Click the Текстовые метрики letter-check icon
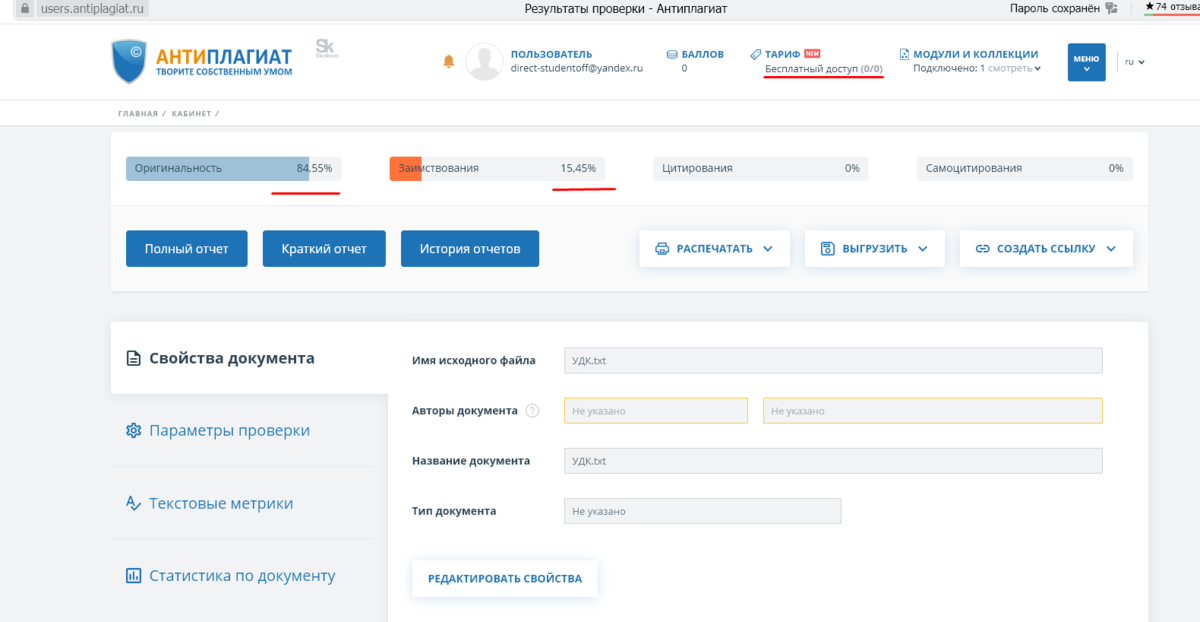The width and height of the screenshot is (1200, 622). pos(133,503)
